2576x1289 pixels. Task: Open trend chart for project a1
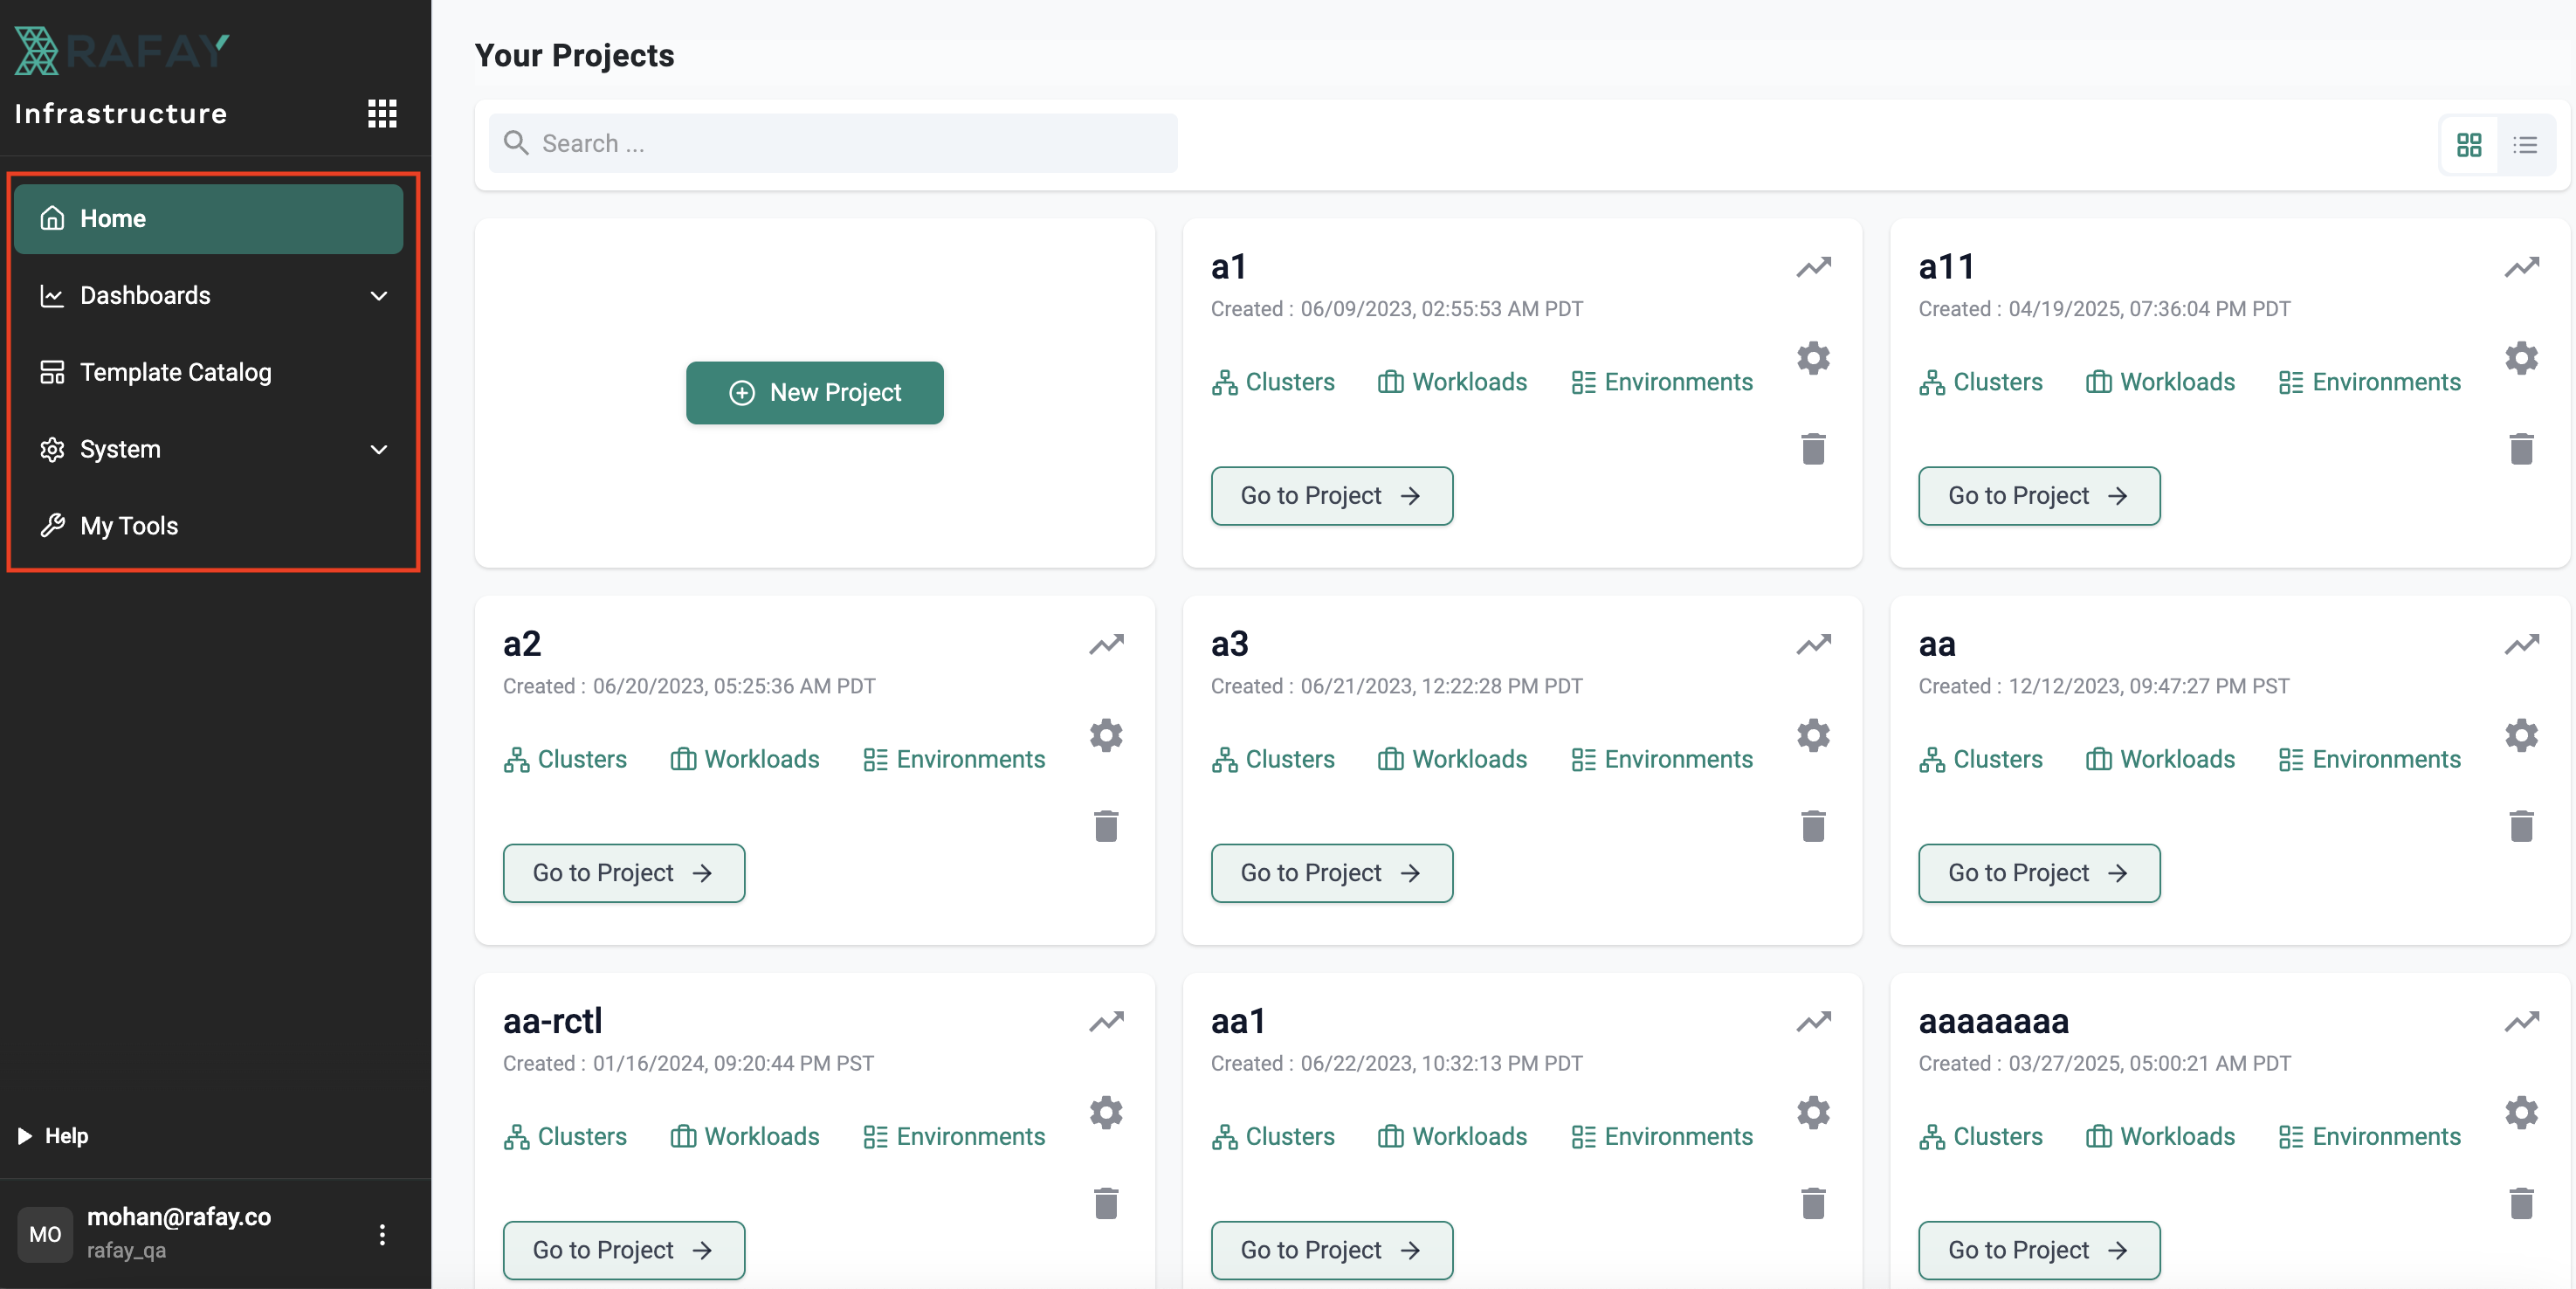point(1813,267)
